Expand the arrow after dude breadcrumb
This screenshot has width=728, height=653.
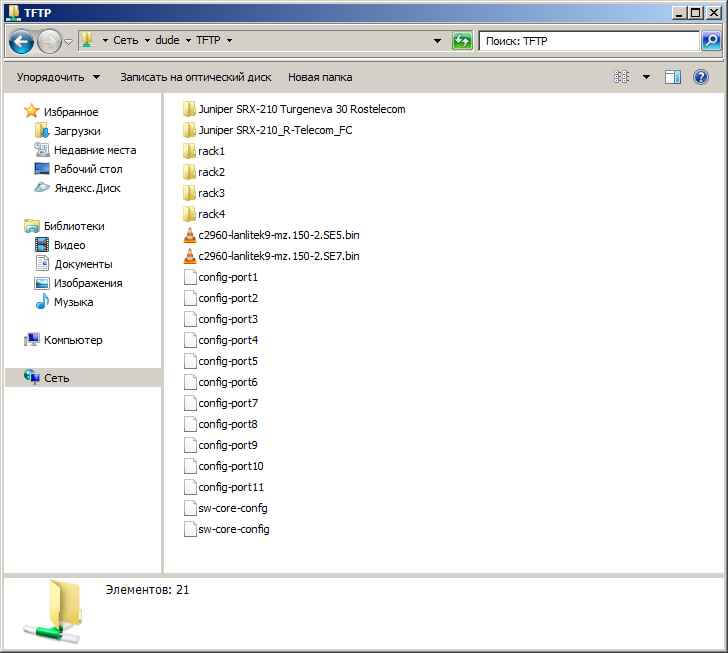pyautogui.click(x=188, y=41)
